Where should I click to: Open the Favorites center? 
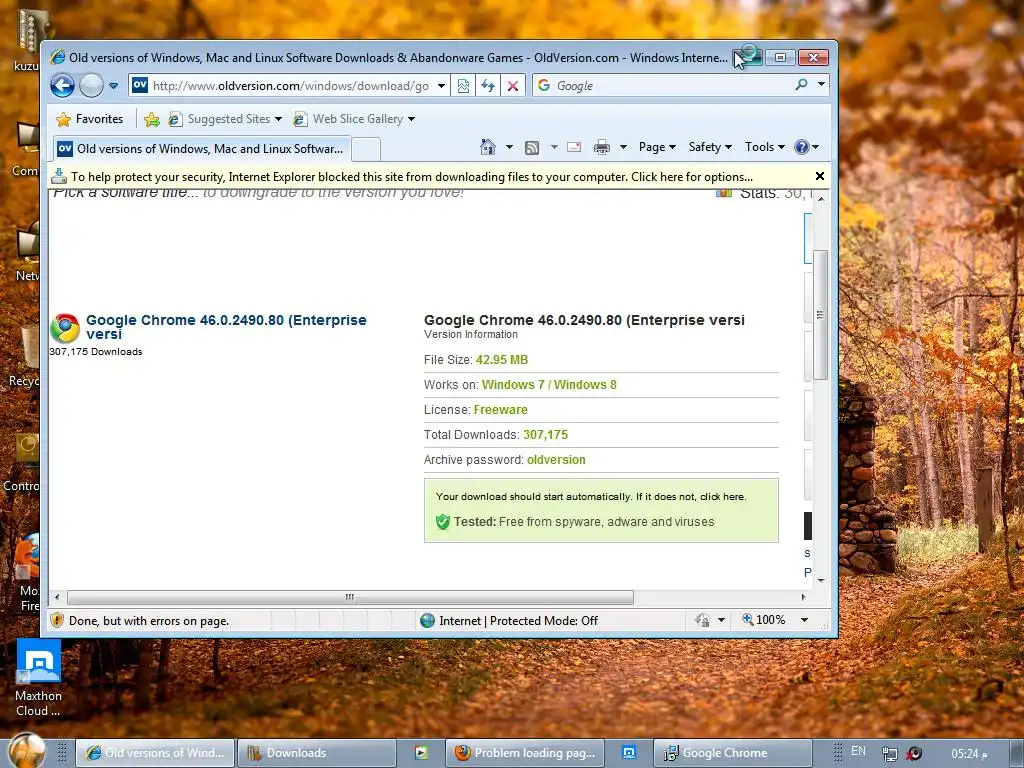click(x=89, y=119)
